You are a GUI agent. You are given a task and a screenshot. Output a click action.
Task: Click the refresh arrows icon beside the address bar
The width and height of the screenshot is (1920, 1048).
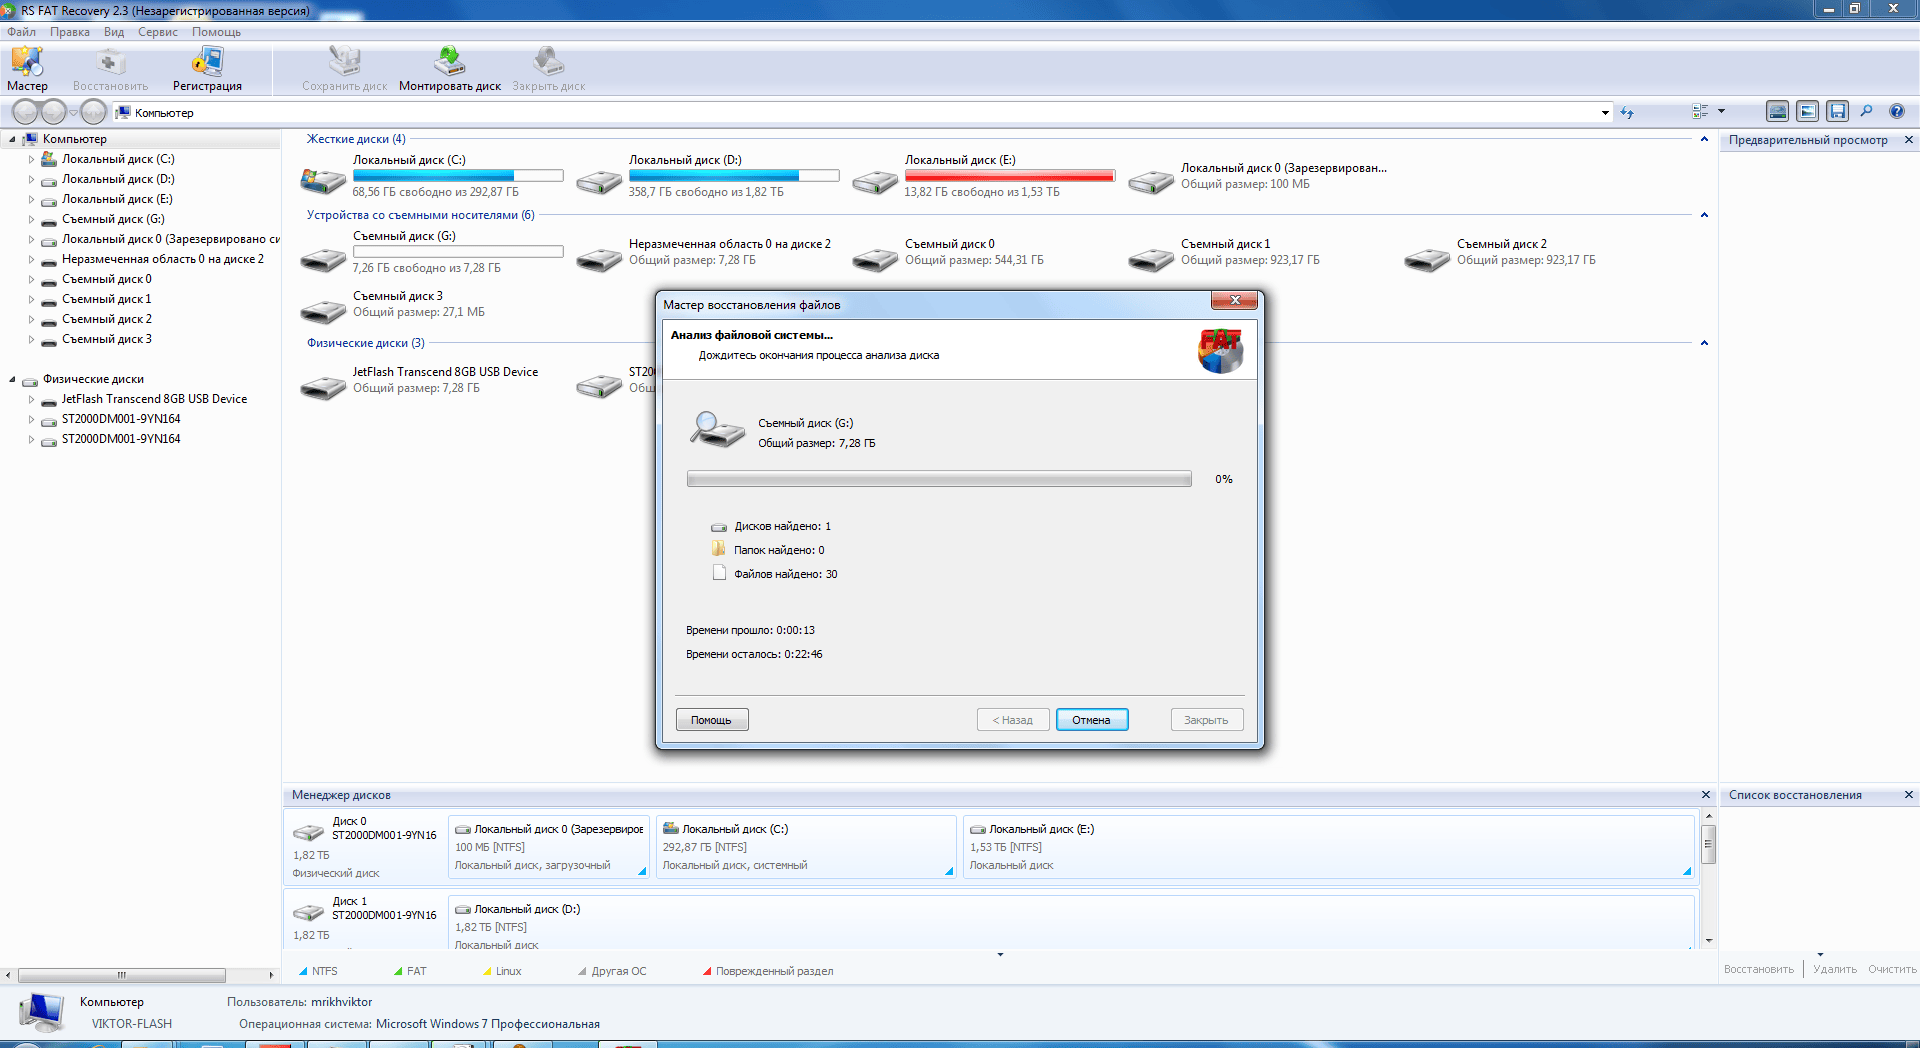(1627, 112)
